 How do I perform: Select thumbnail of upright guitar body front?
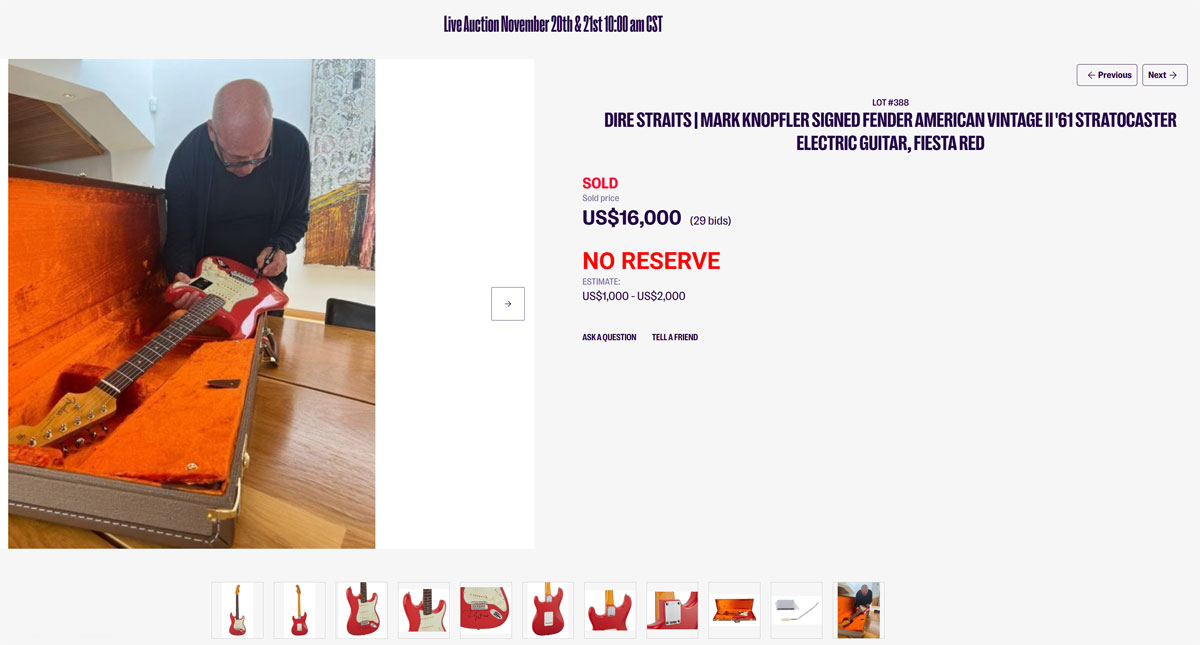(361, 610)
